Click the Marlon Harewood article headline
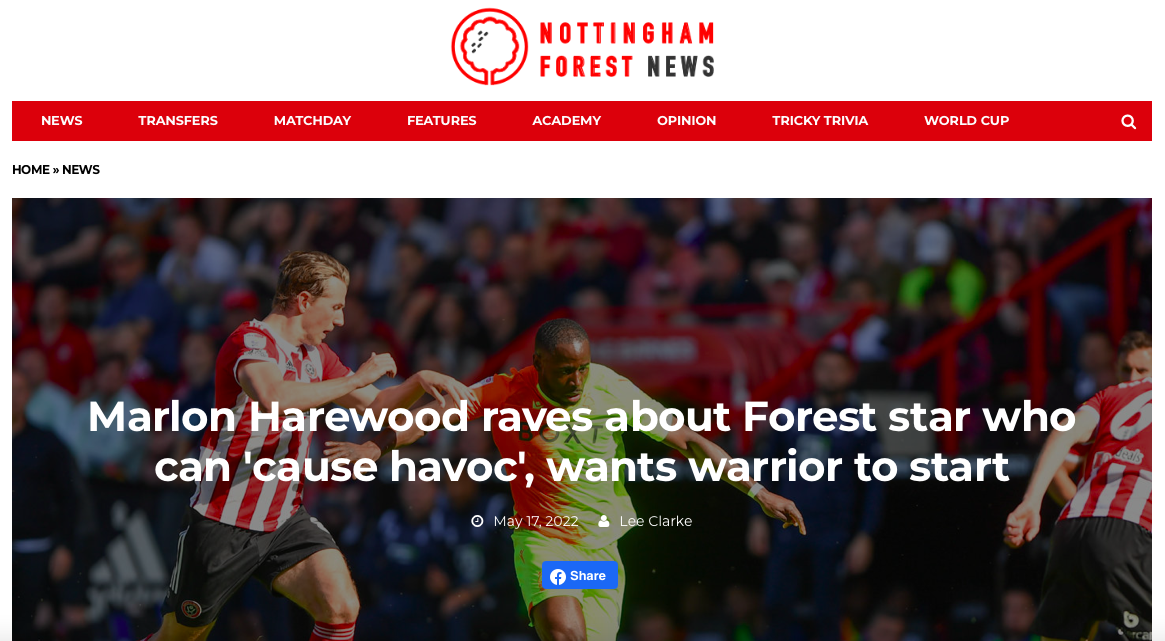 (582, 441)
